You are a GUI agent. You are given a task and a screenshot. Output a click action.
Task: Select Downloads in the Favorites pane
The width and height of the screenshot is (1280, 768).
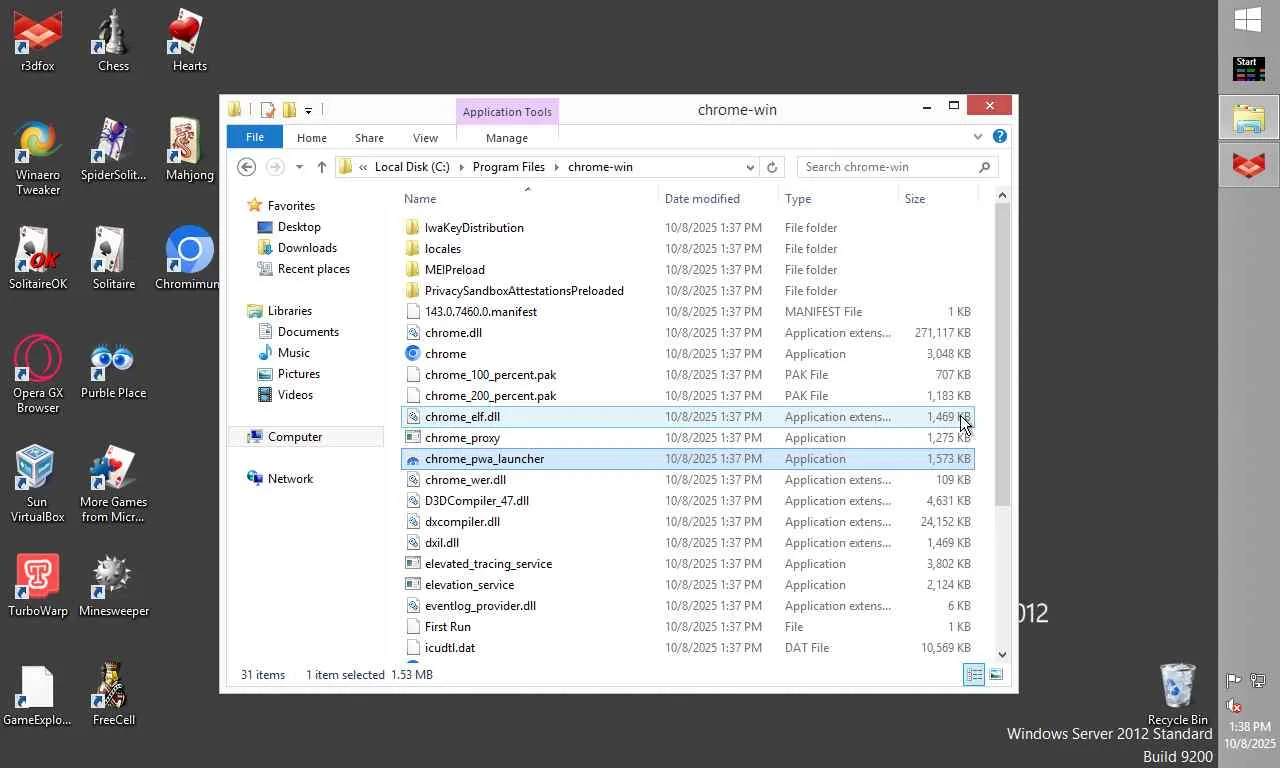307,248
